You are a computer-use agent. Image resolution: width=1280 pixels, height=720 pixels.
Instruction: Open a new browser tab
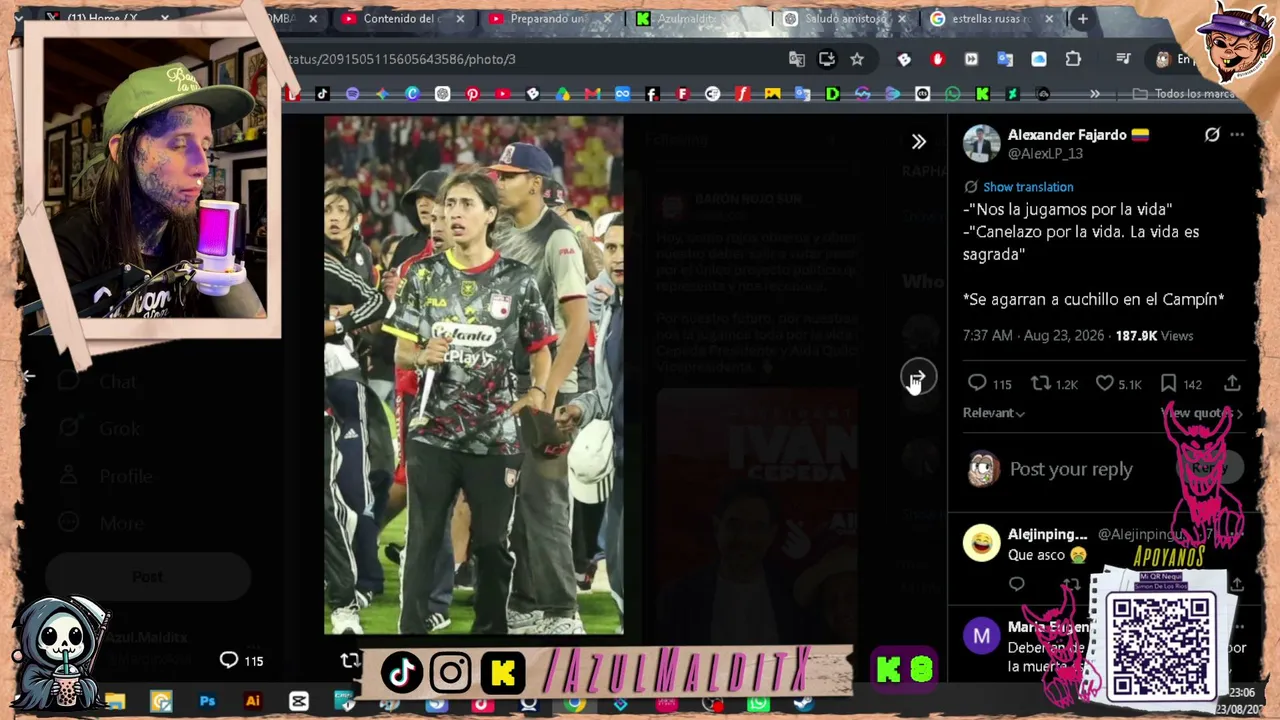(x=1082, y=19)
